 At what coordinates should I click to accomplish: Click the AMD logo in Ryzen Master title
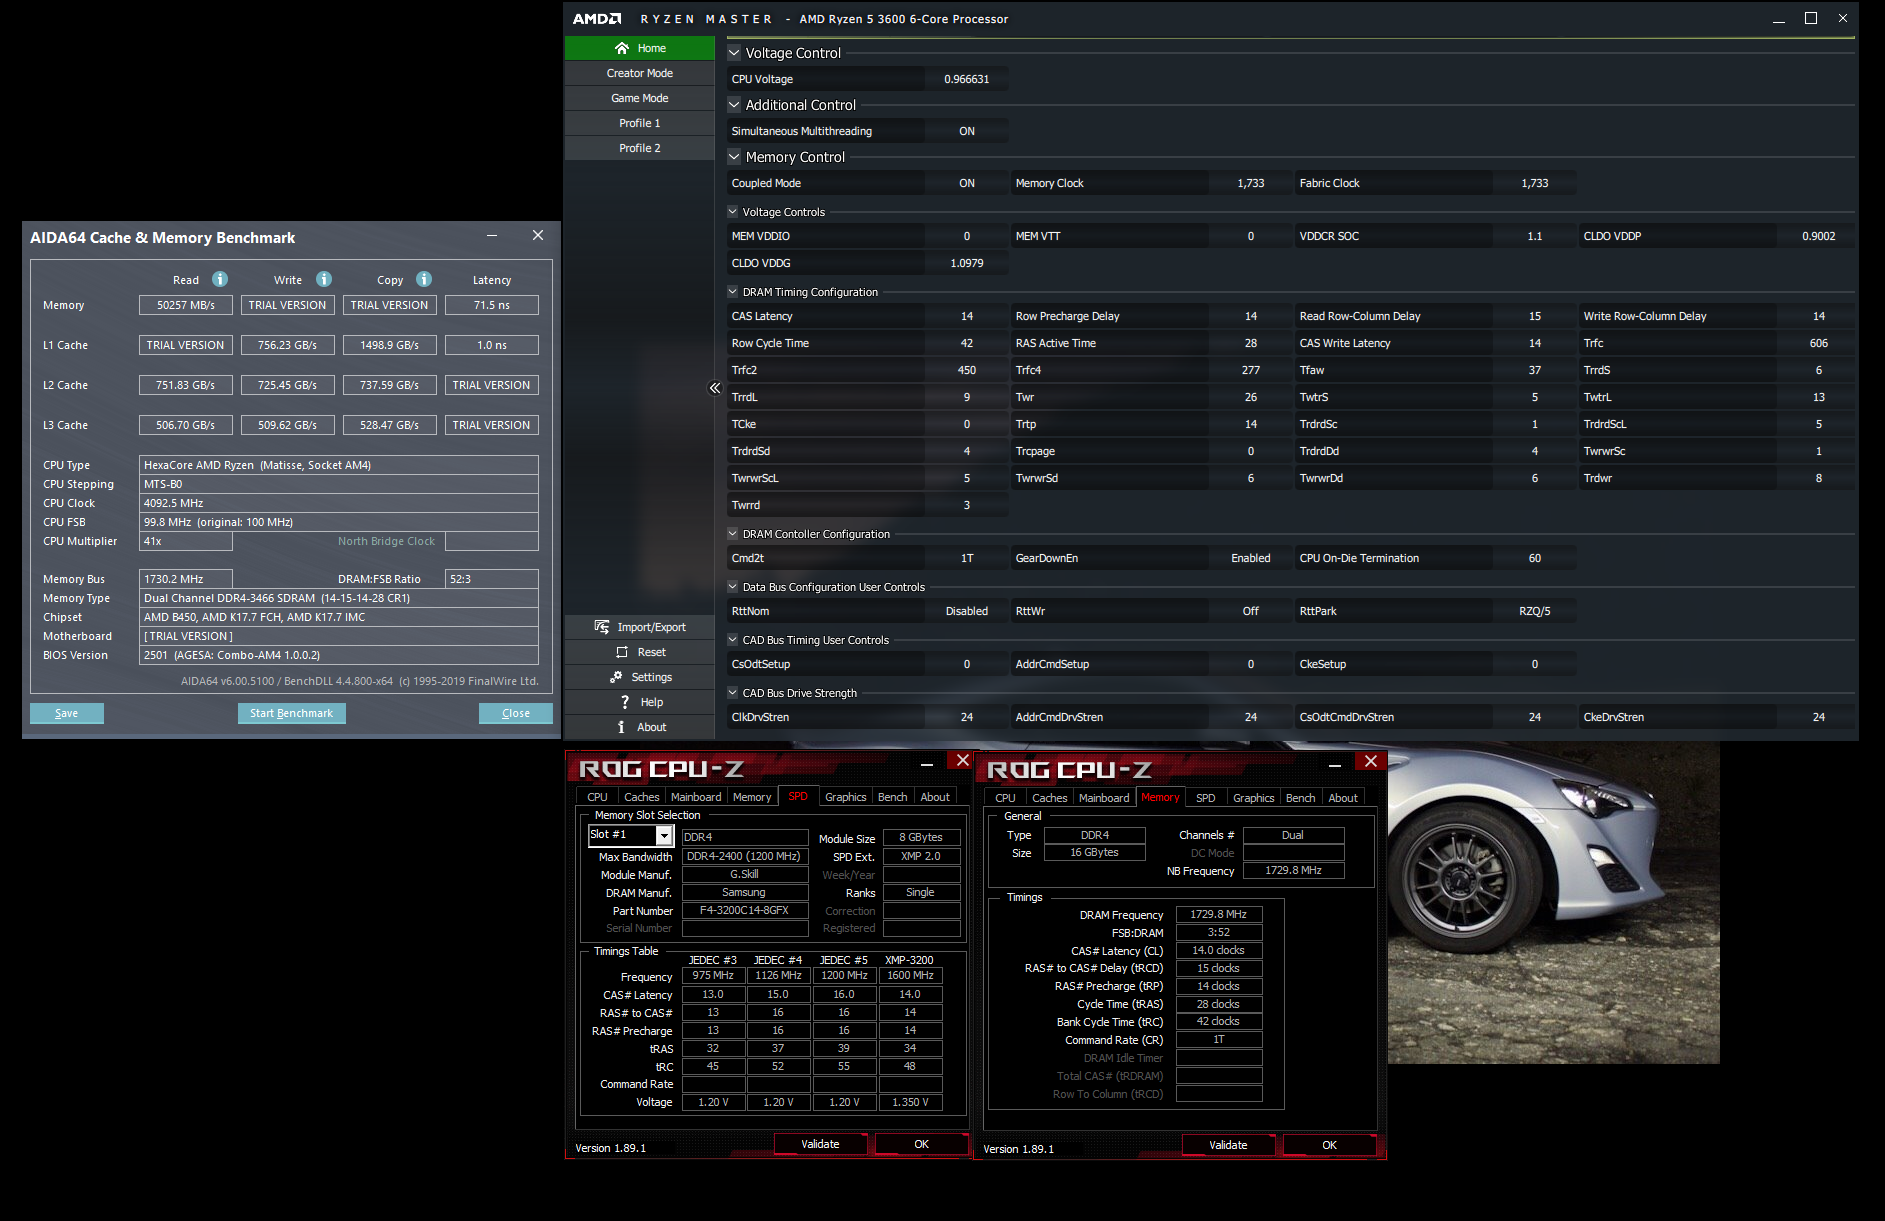(597, 19)
